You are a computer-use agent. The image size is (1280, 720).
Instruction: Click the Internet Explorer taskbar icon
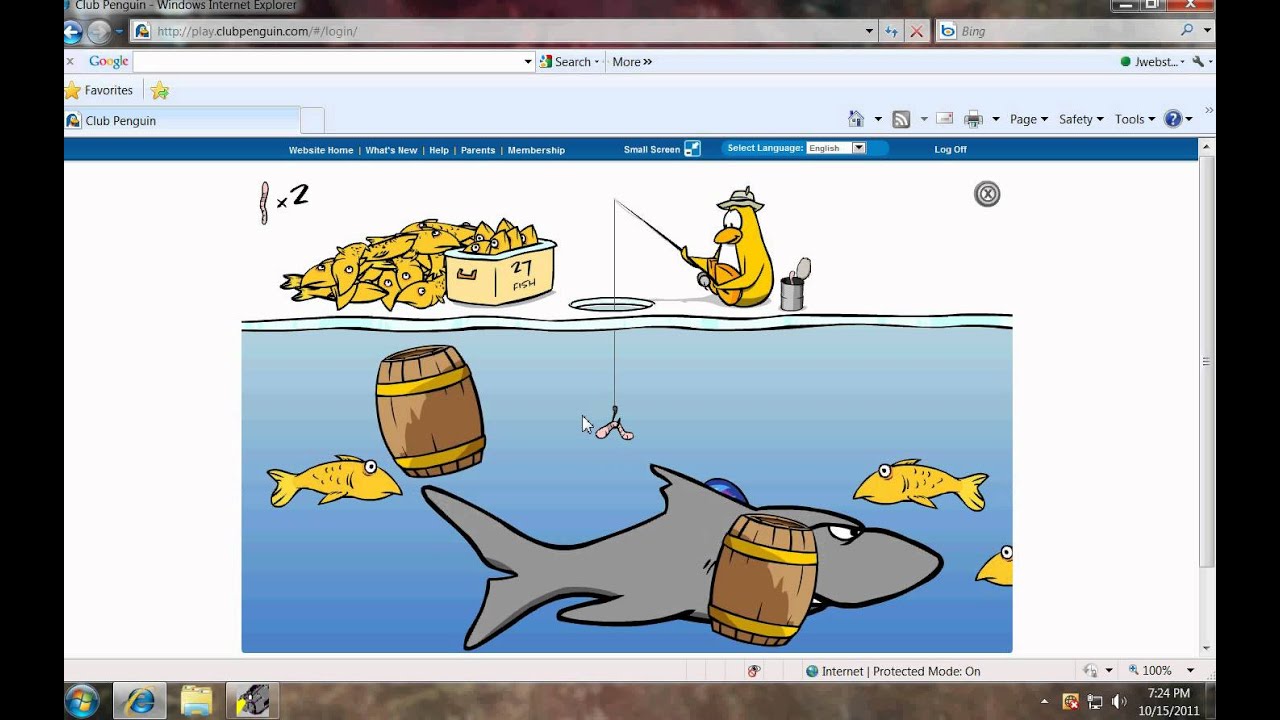(140, 700)
